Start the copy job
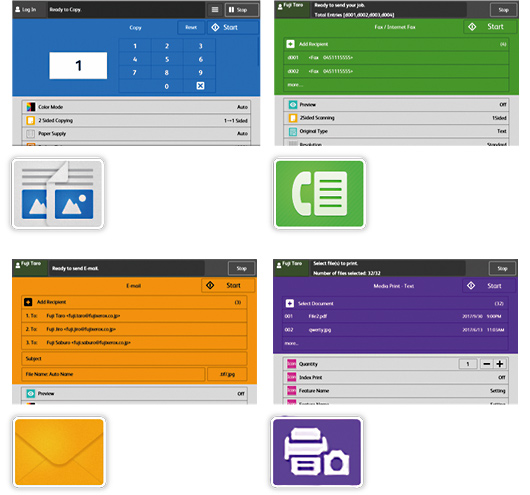 point(233,27)
